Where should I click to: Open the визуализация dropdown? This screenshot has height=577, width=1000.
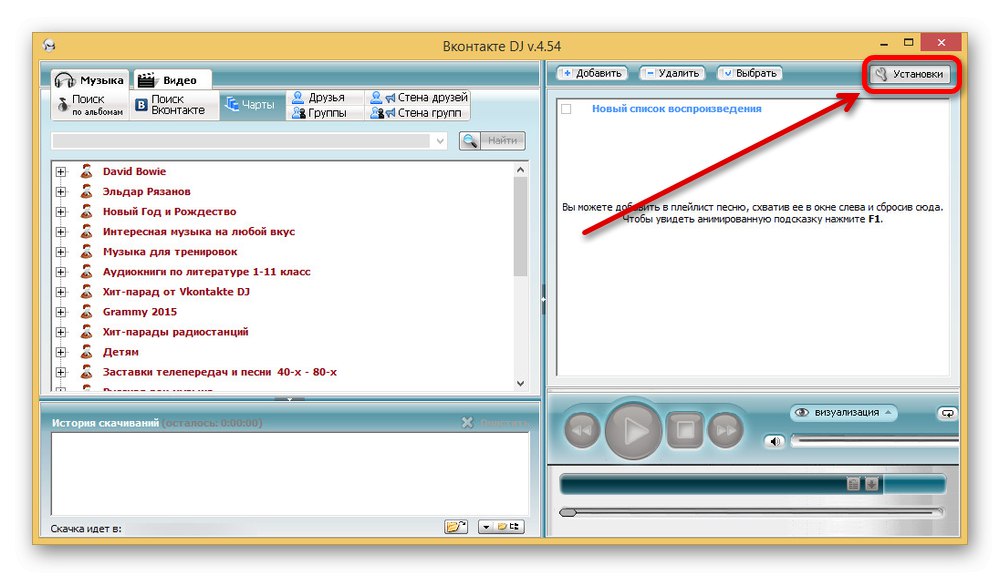tap(843, 413)
